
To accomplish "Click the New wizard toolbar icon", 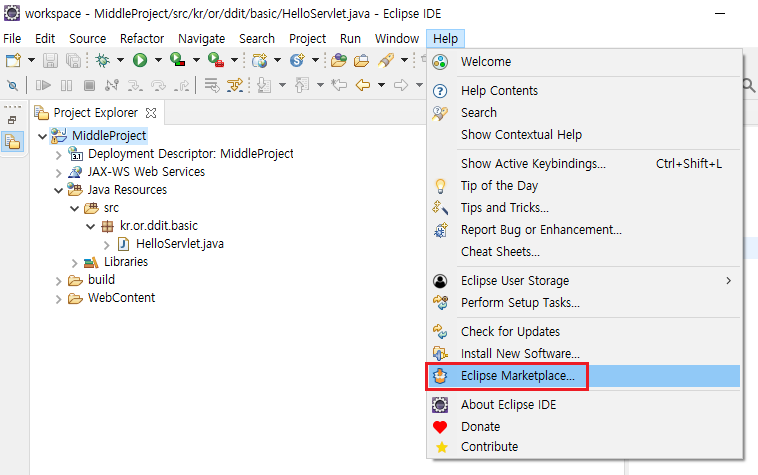I will [13, 60].
